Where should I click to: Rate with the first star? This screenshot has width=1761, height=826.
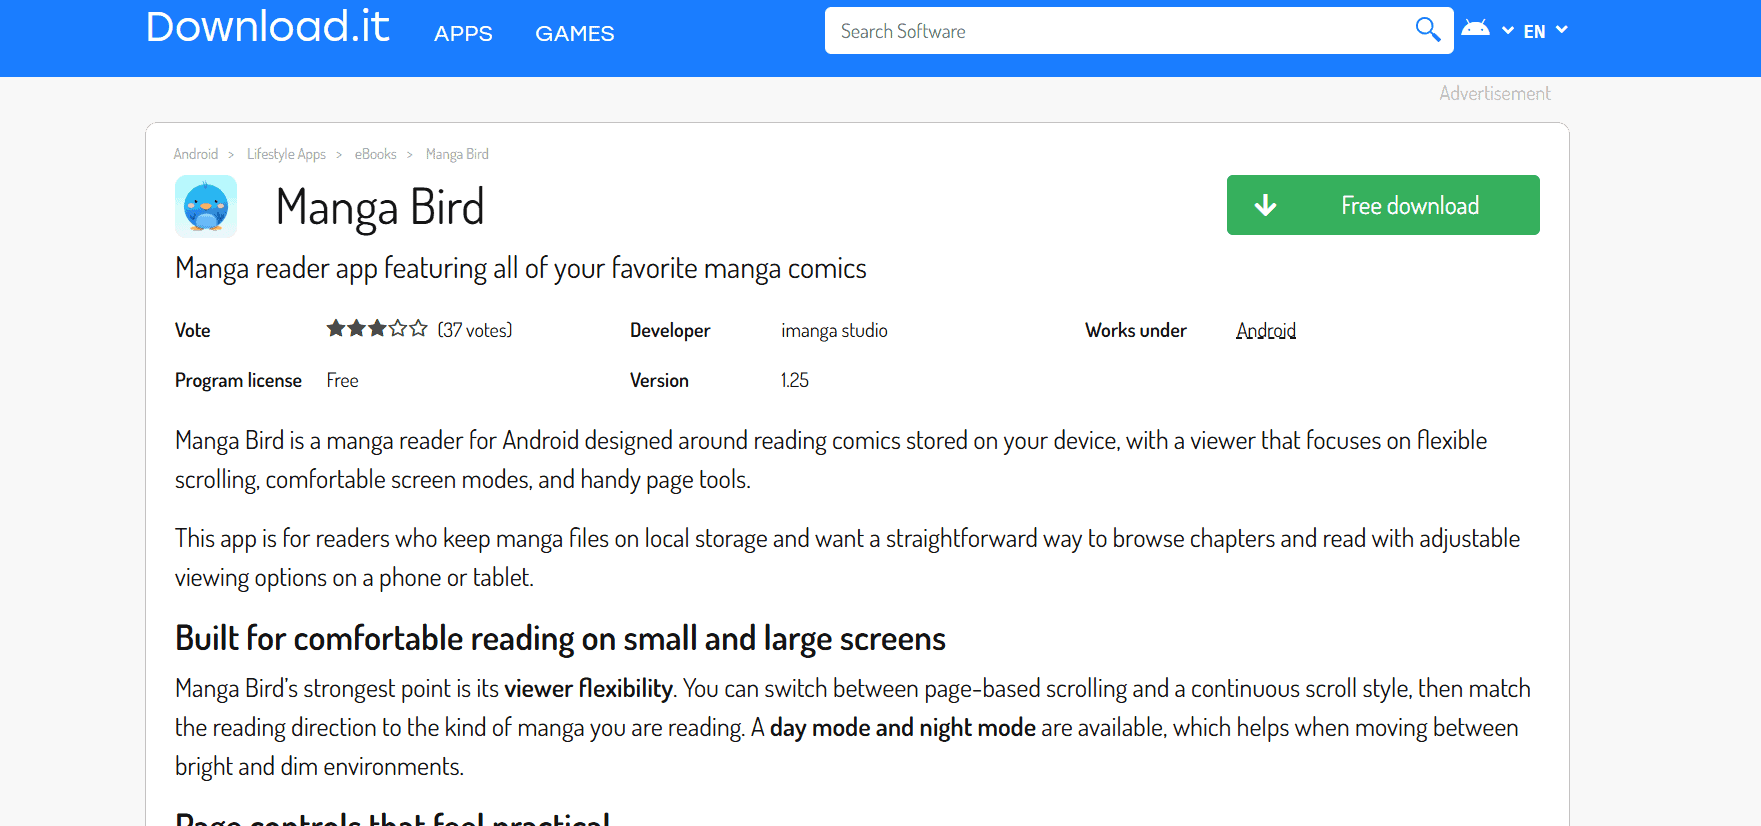(x=336, y=329)
